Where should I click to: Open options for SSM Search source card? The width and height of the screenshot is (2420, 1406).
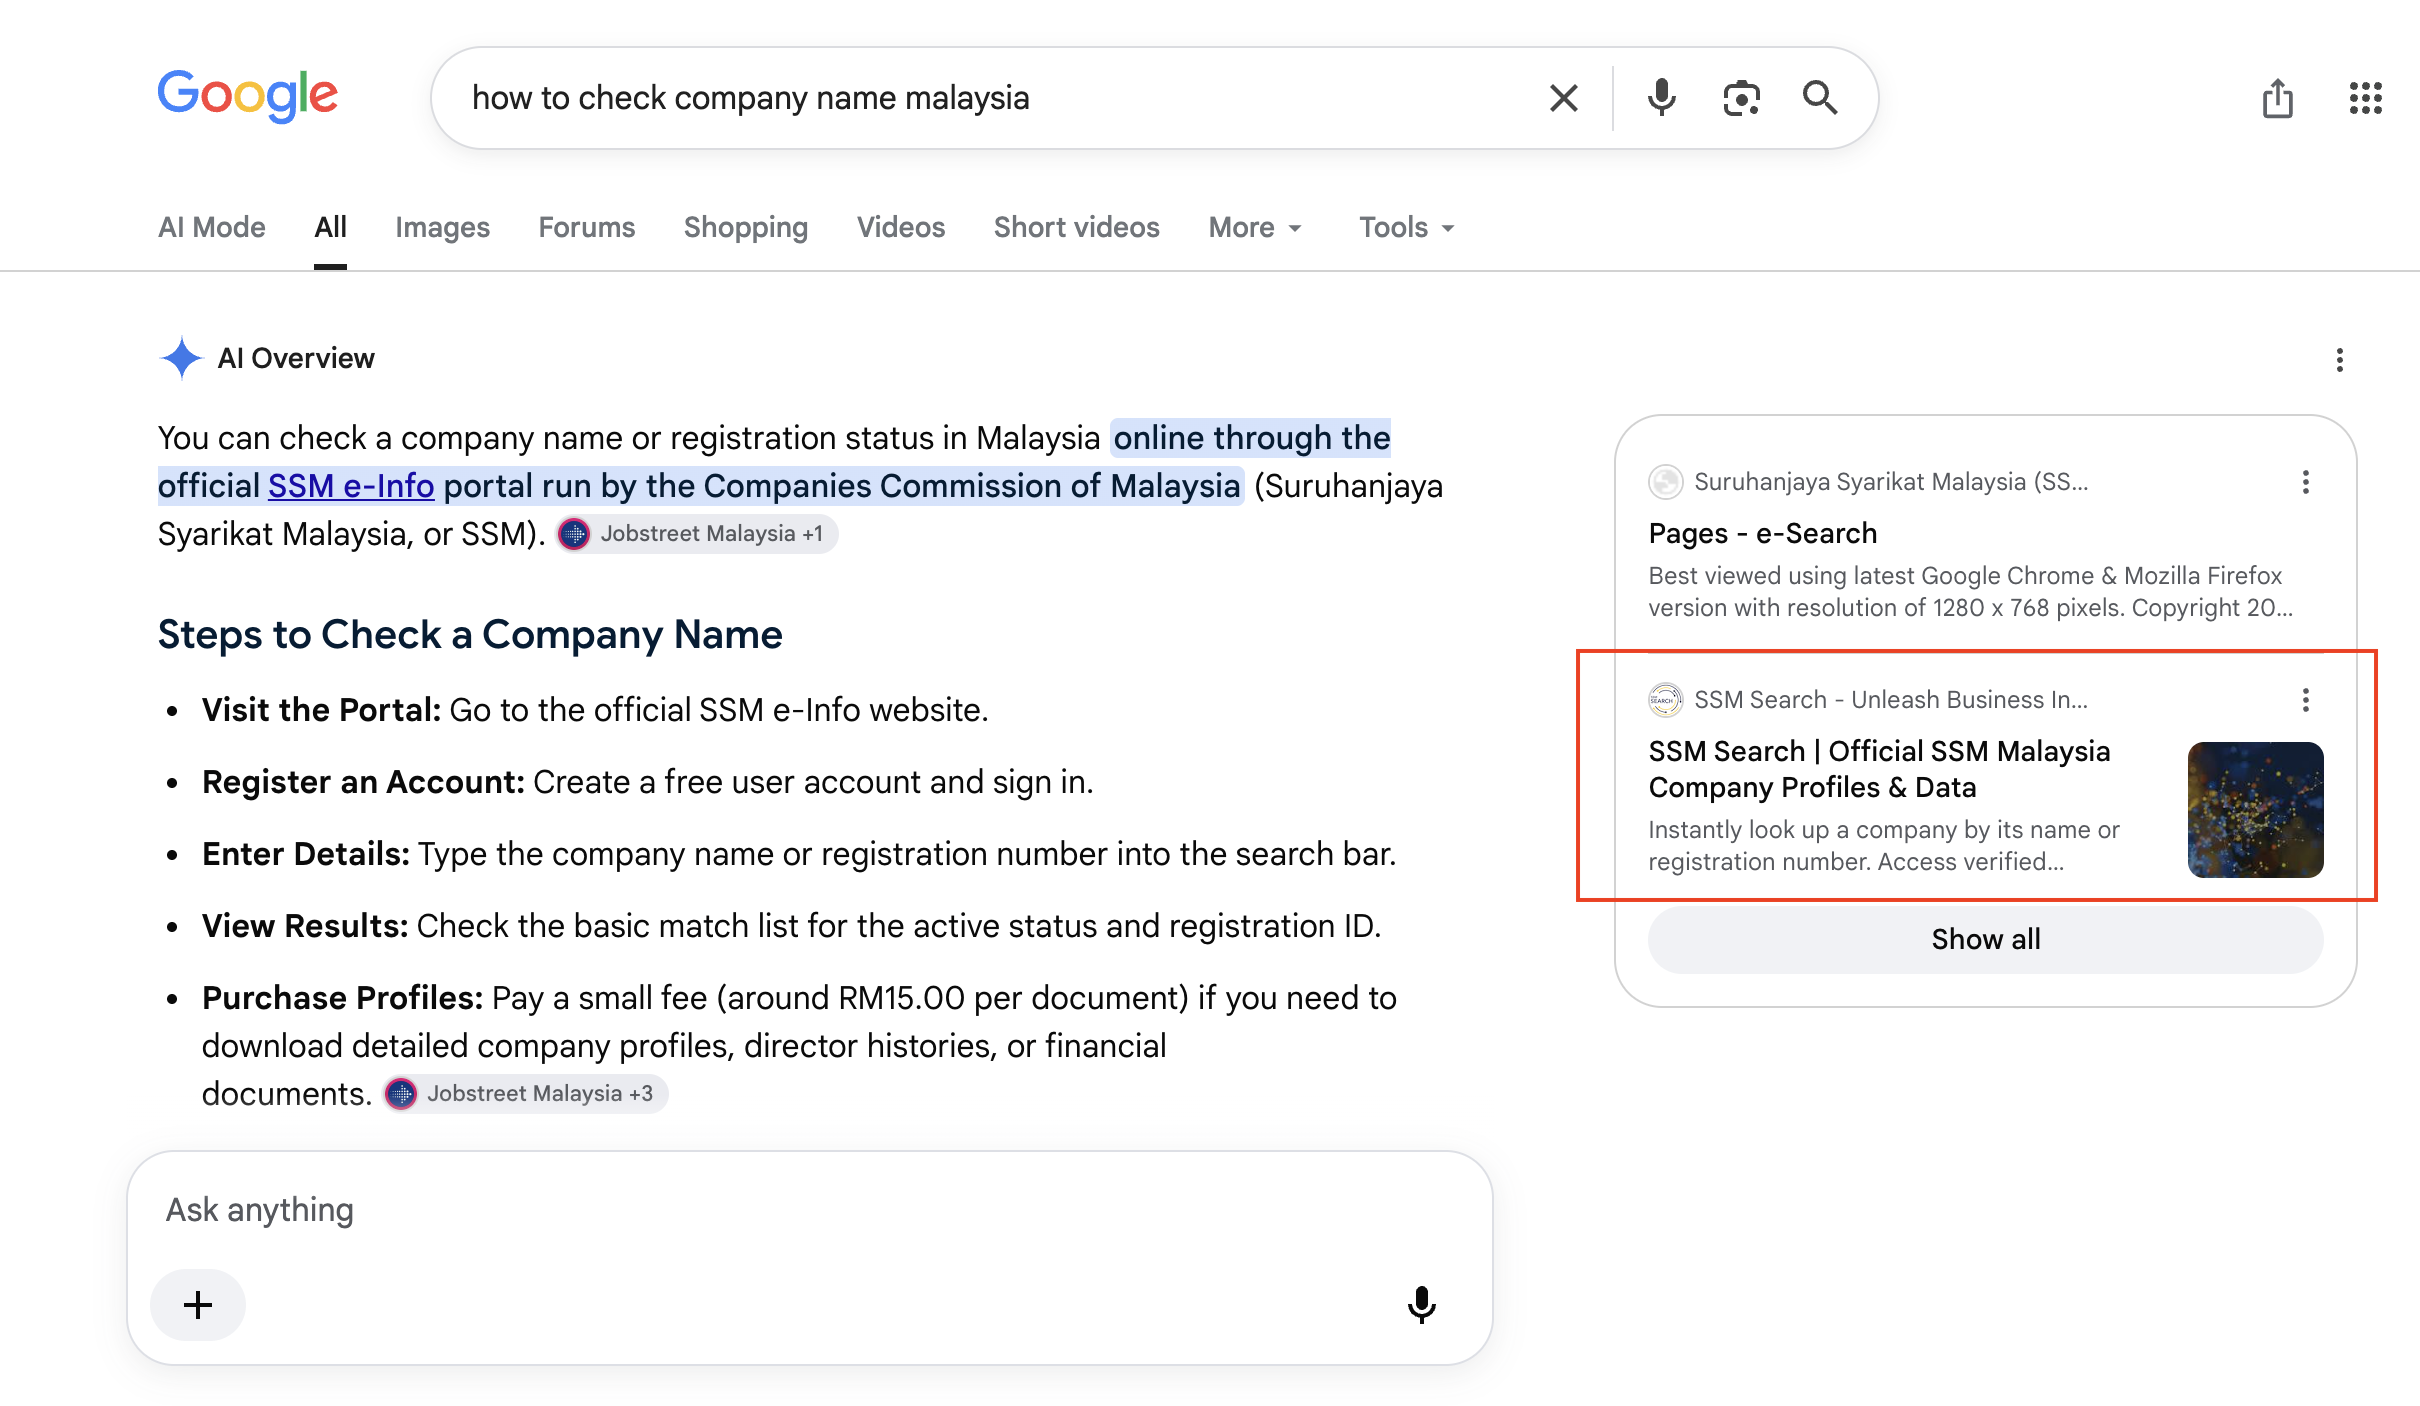(x=2305, y=700)
